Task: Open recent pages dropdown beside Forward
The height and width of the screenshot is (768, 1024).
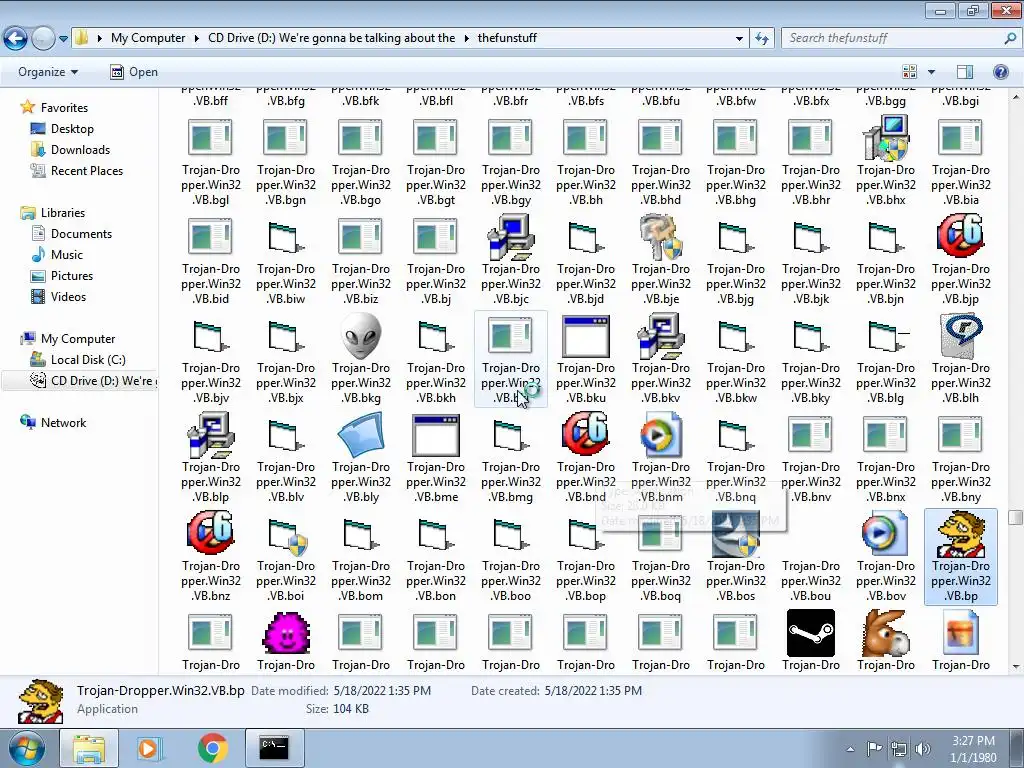Action: 63,39
